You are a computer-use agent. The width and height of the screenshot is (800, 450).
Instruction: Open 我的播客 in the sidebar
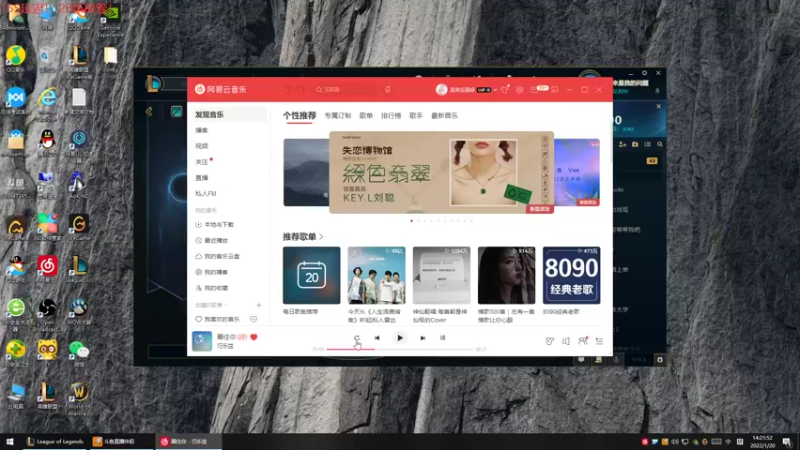click(x=212, y=272)
